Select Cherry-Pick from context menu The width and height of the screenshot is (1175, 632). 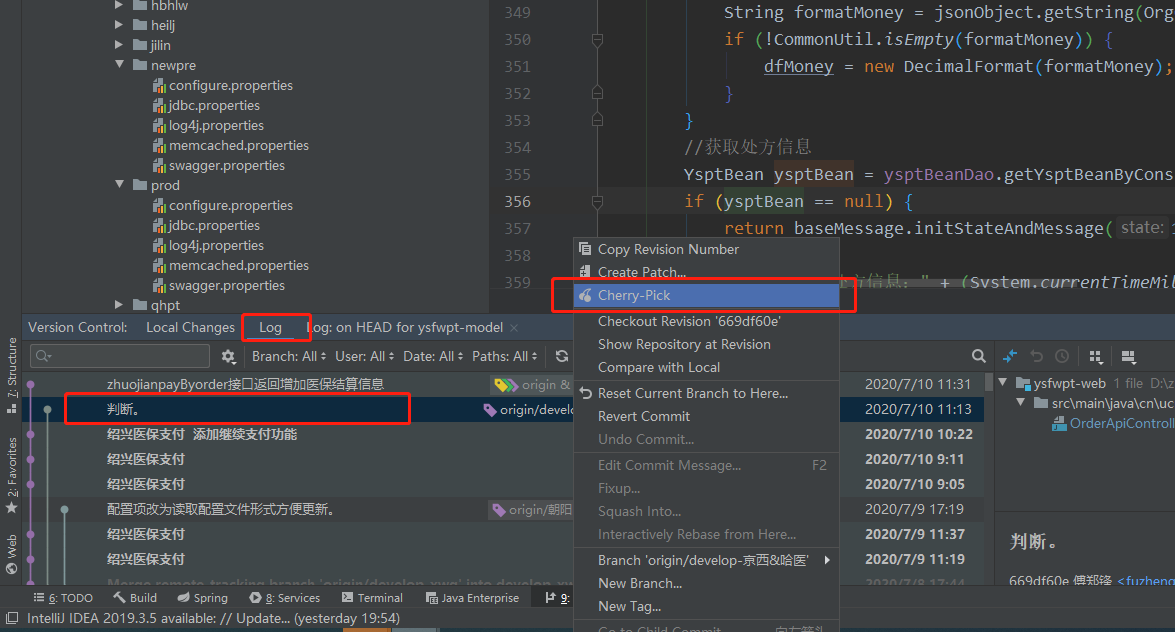[x=706, y=295]
